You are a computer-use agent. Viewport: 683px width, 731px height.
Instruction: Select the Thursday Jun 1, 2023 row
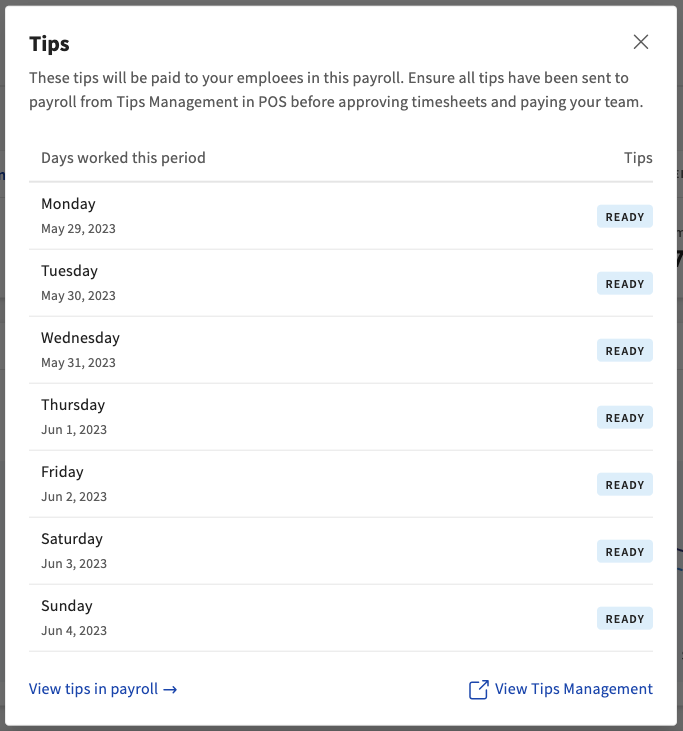pos(300,417)
